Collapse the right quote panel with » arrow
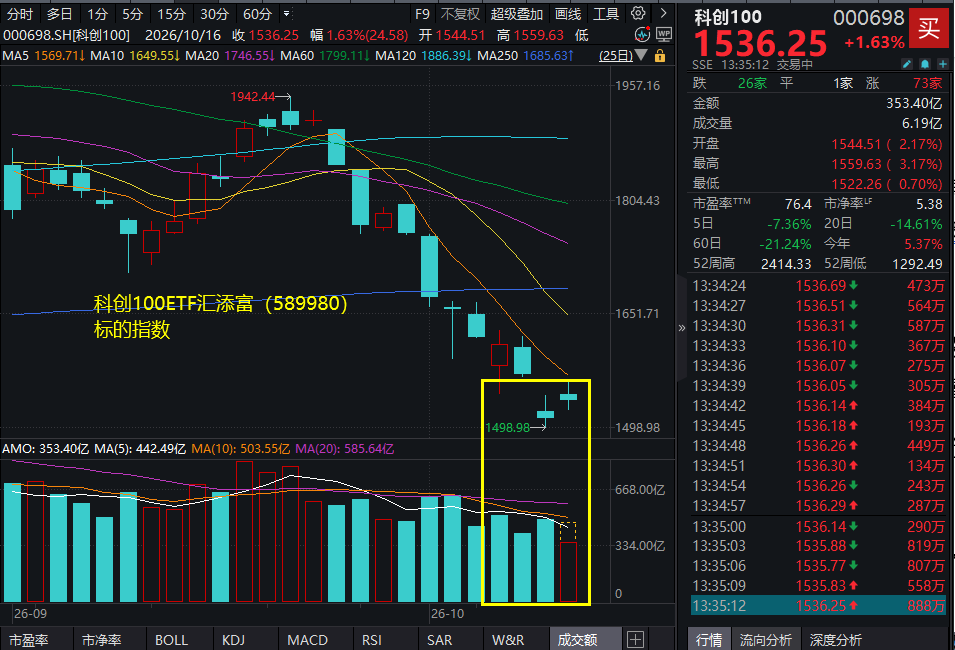This screenshot has width=955, height=650. coord(682,328)
